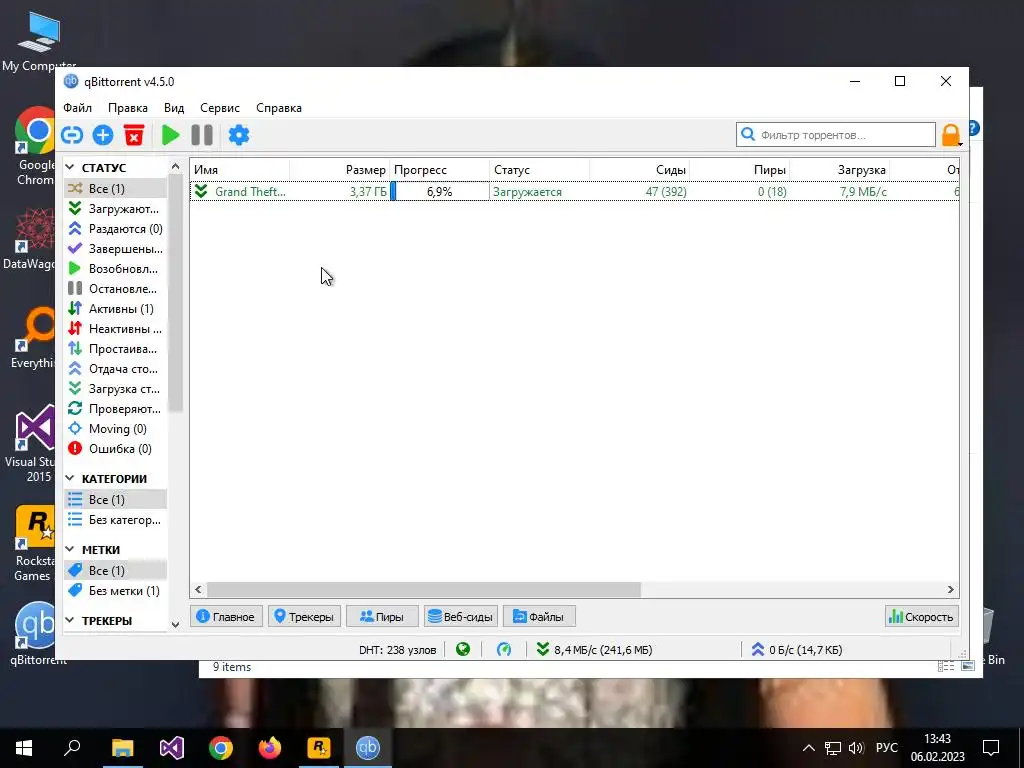
Task: Select the Загрузка стоит filter
Action: click(x=116, y=389)
